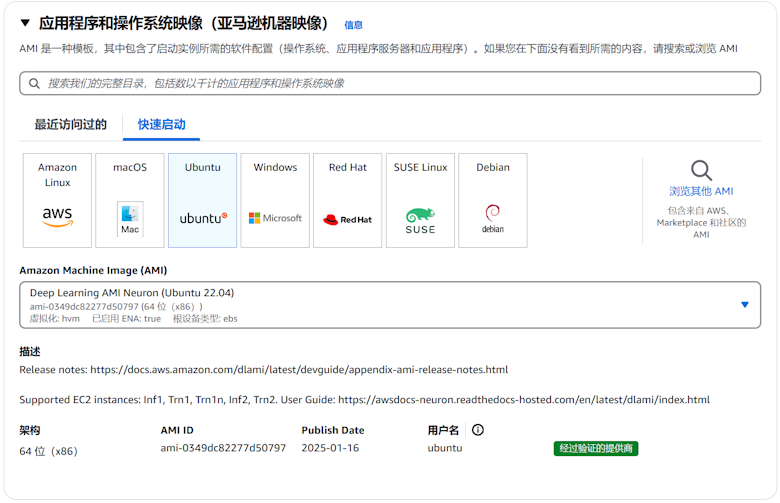Image resolution: width=780 pixels, height=503 pixels.
Task: Open the 信息 link near the heading
Action: pyautogui.click(x=354, y=25)
